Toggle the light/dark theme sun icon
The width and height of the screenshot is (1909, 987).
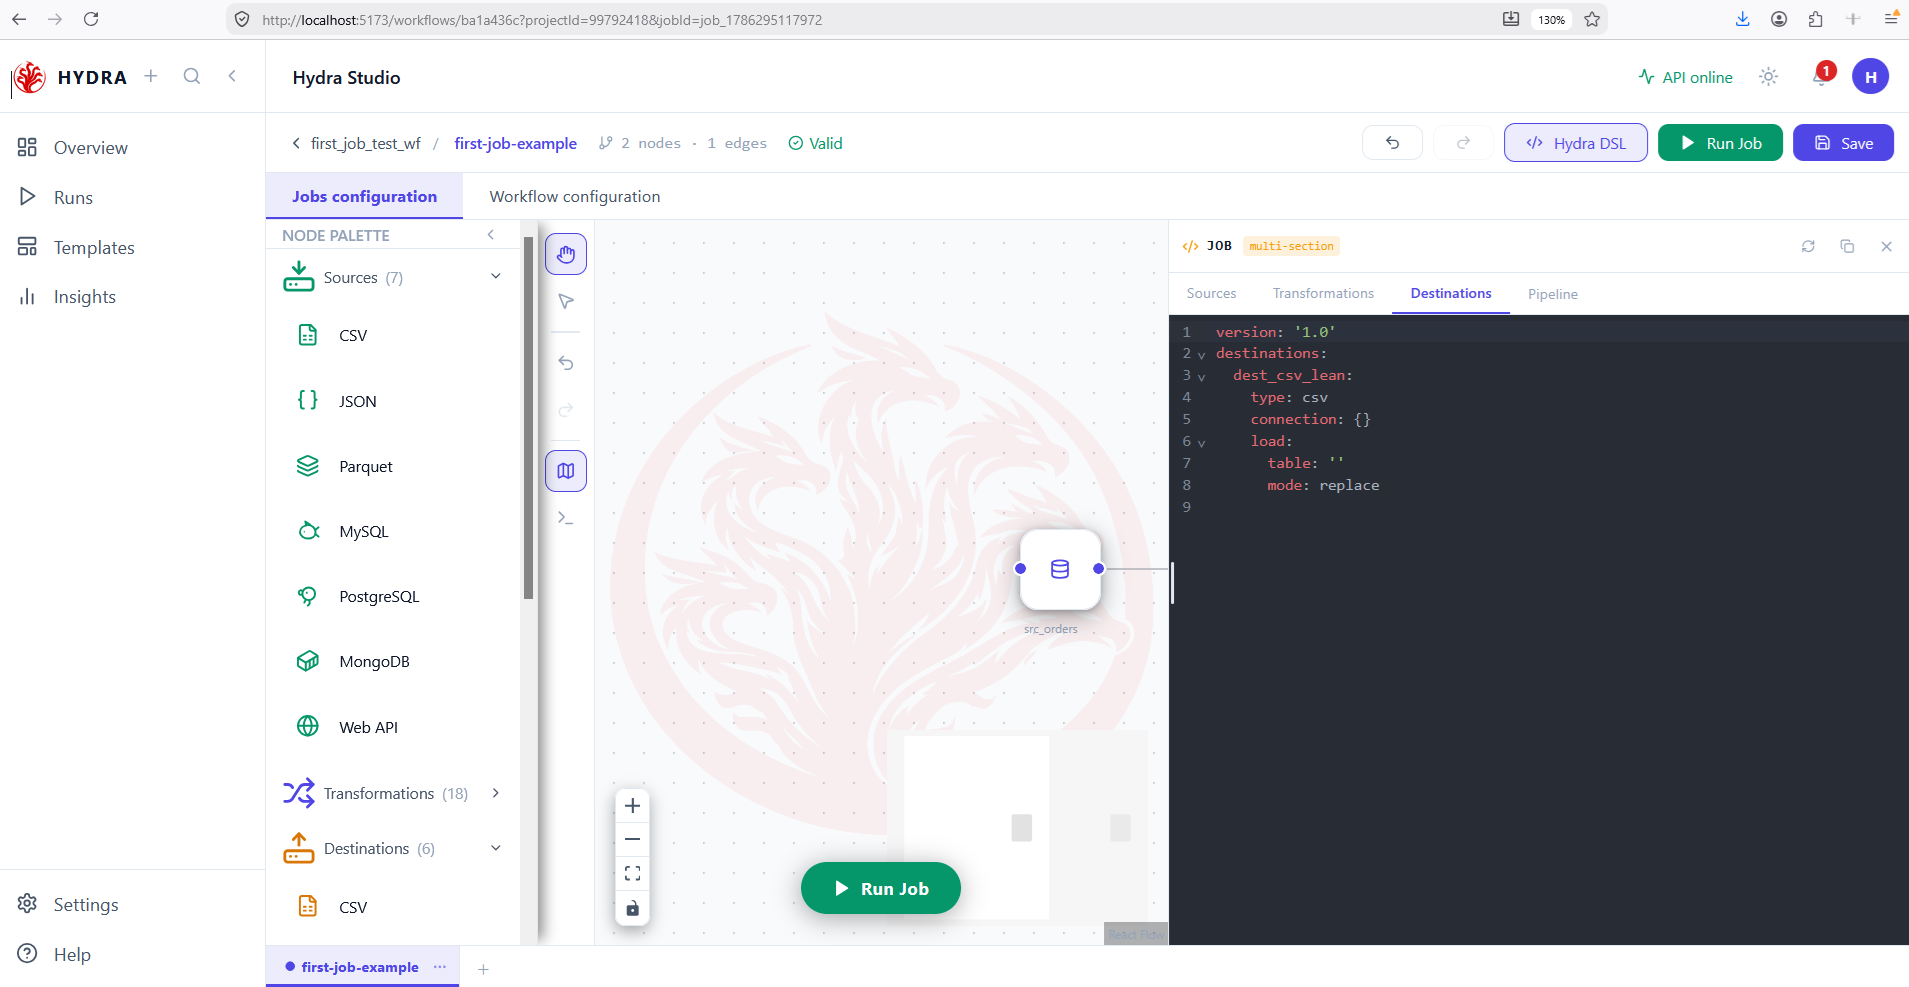[1769, 77]
